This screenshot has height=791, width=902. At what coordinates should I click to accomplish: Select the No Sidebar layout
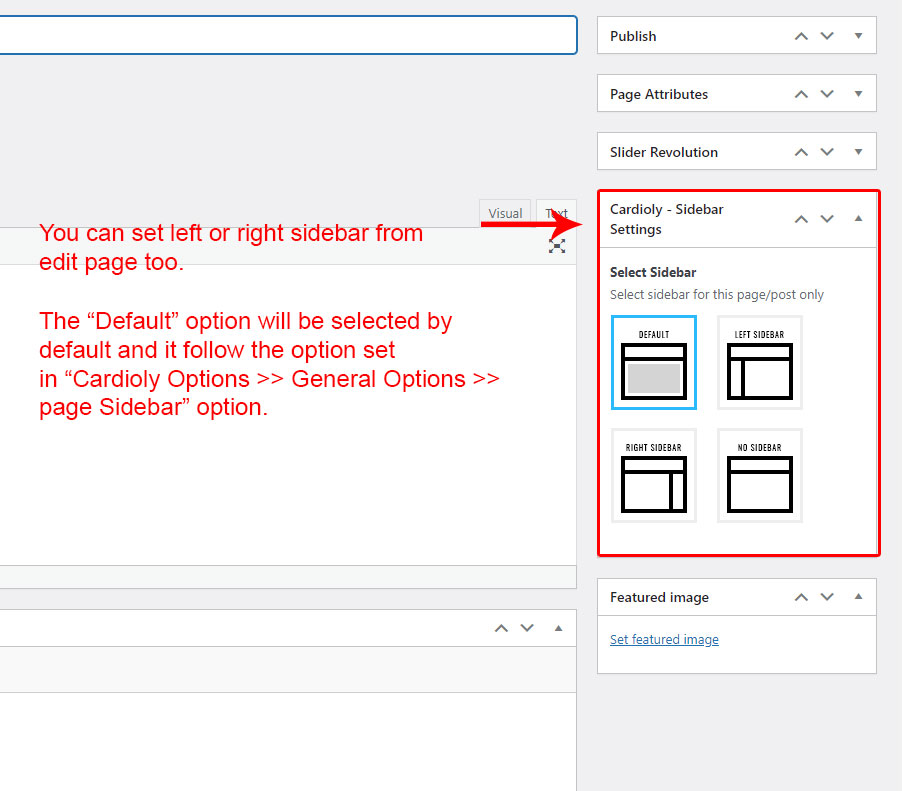[x=760, y=476]
